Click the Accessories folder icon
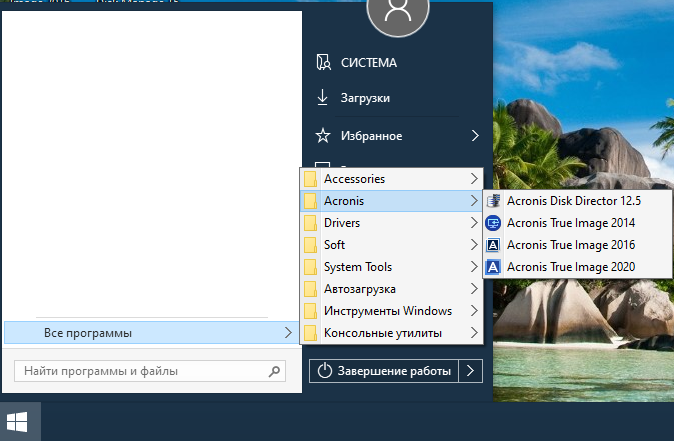The width and height of the screenshot is (674, 441). click(x=310, y=179)
